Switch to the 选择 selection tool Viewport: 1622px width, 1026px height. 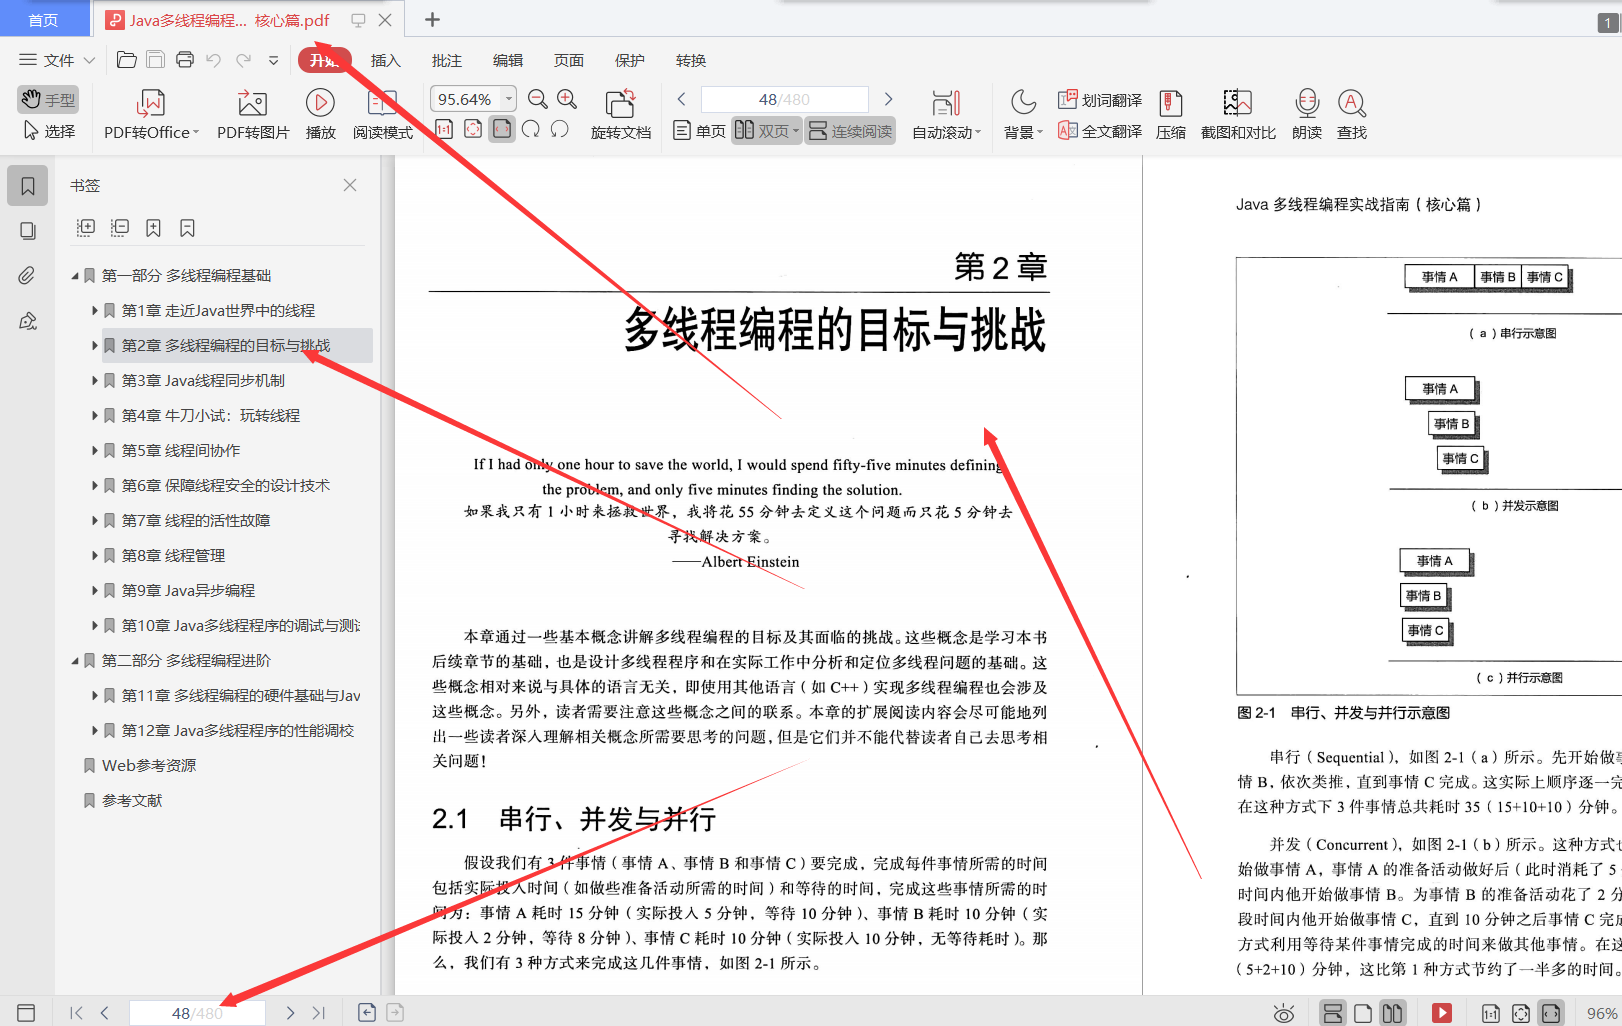coord(49,131)
